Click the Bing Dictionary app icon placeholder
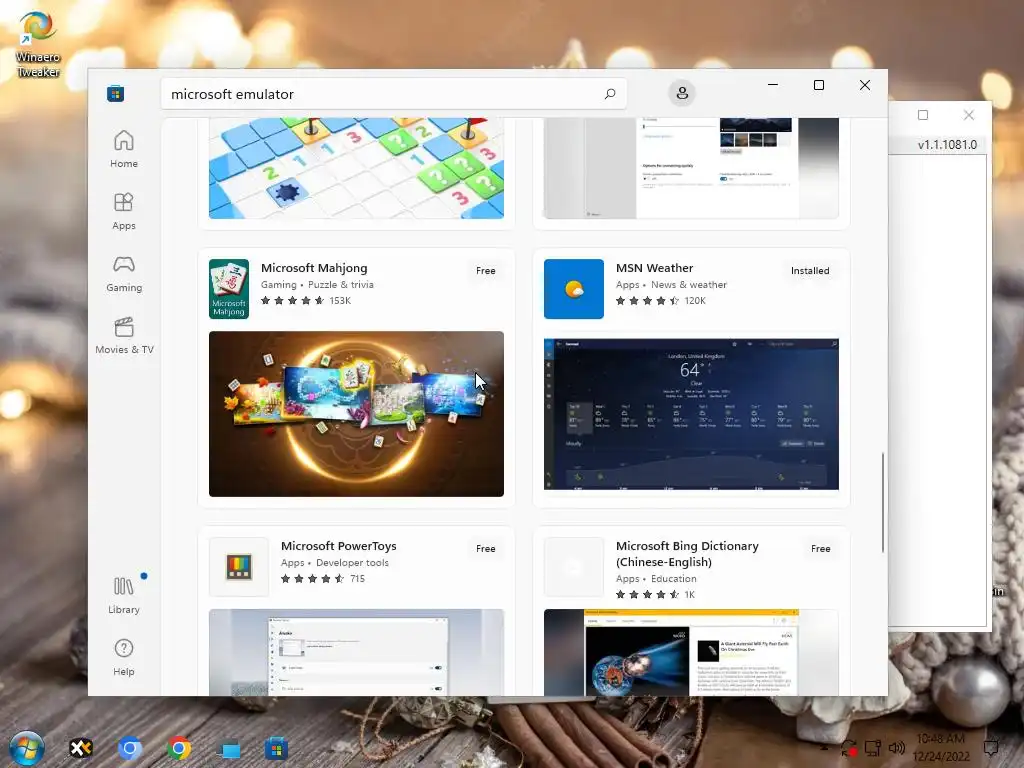This screenshot has width=1024, height=768. tap(573, 567)
